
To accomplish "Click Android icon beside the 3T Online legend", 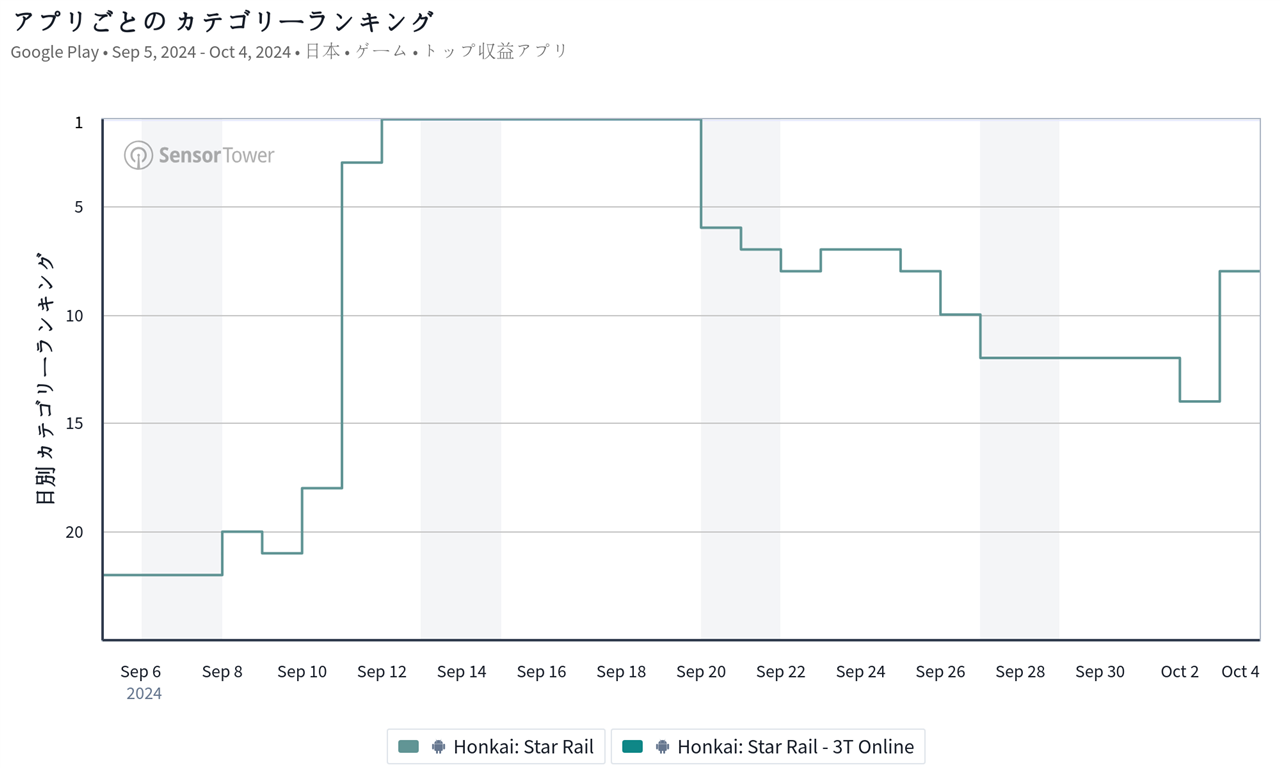I will pyautogui.click(x=662, y=746).
